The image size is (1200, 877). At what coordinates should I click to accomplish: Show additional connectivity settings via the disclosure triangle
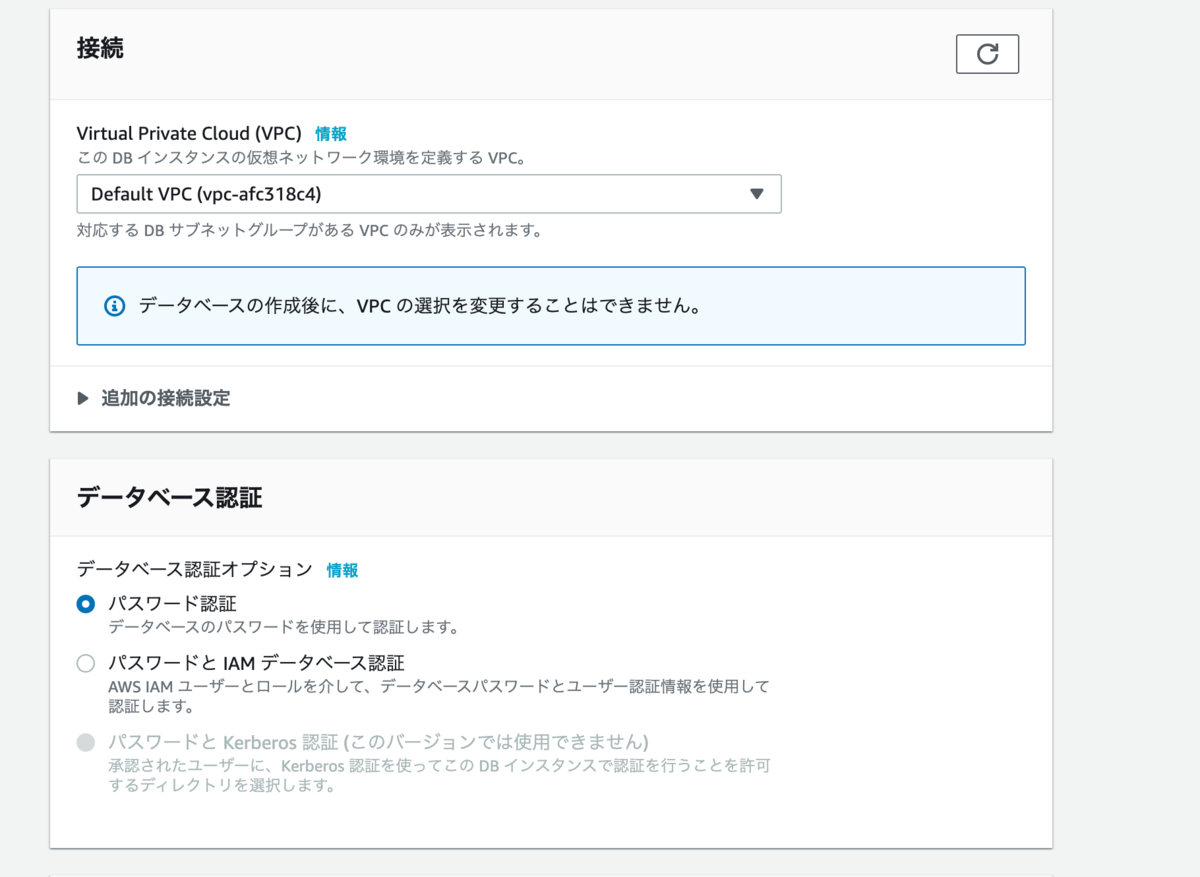(x=84, y=398)
